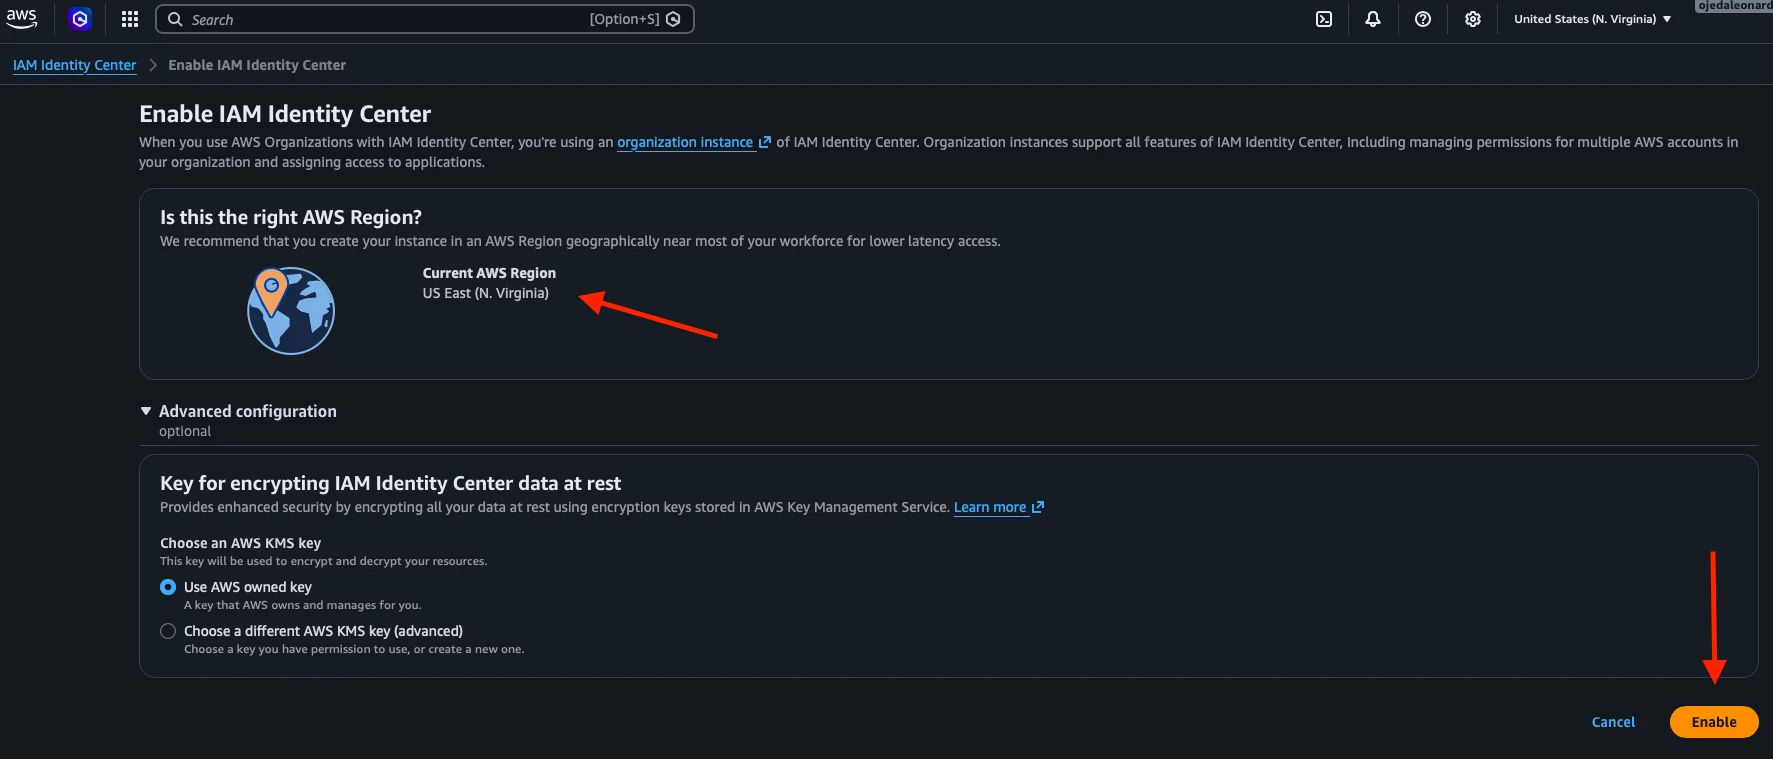Click the Amazon Q assistant icon
The width and height of the screenshot is (1773, 759).
coord(80,19)
